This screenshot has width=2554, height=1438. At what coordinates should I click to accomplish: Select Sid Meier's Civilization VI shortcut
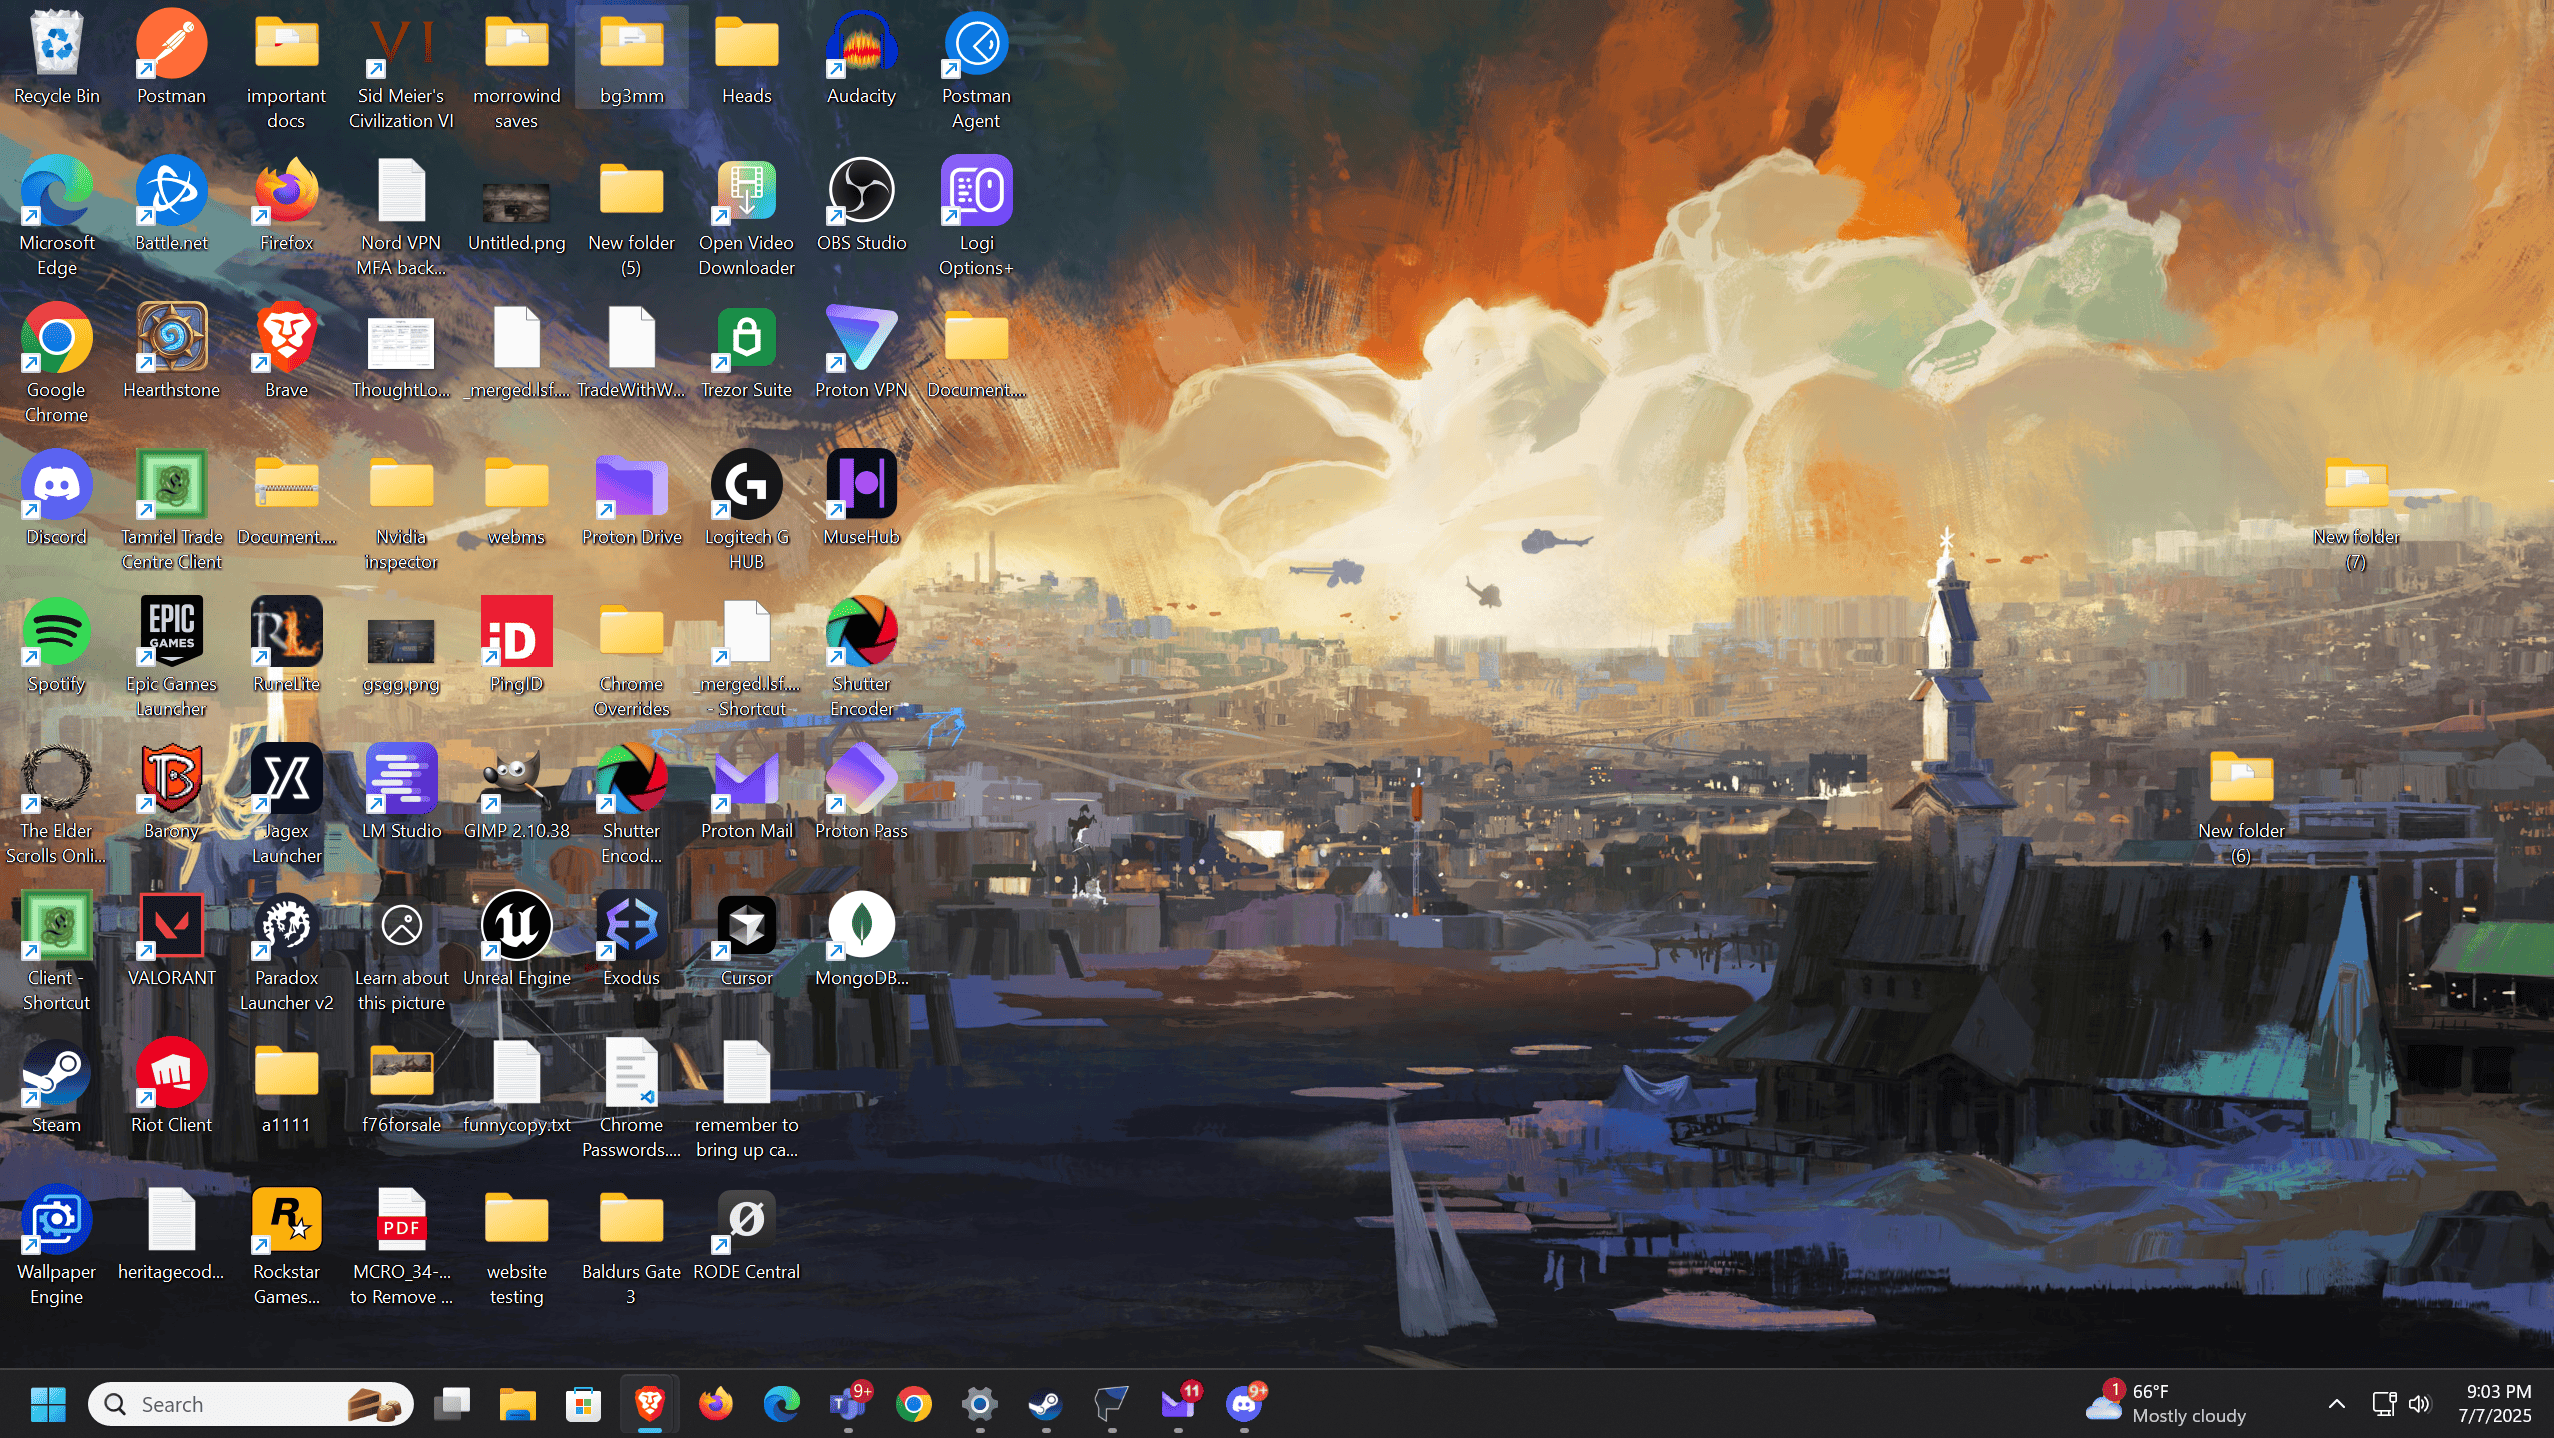[x=401, y=70]
